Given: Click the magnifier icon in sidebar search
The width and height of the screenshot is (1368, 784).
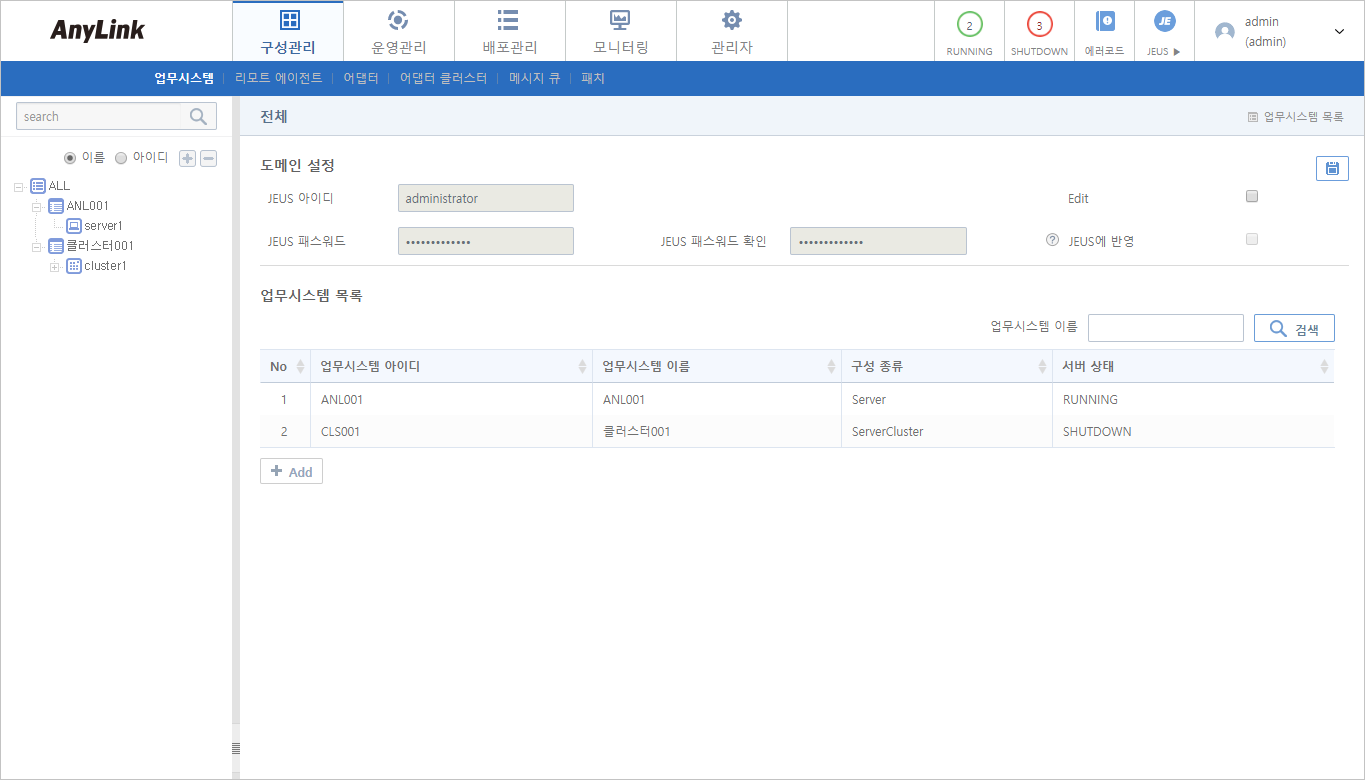Looking at the screenshot, I should tap(198, 117).
